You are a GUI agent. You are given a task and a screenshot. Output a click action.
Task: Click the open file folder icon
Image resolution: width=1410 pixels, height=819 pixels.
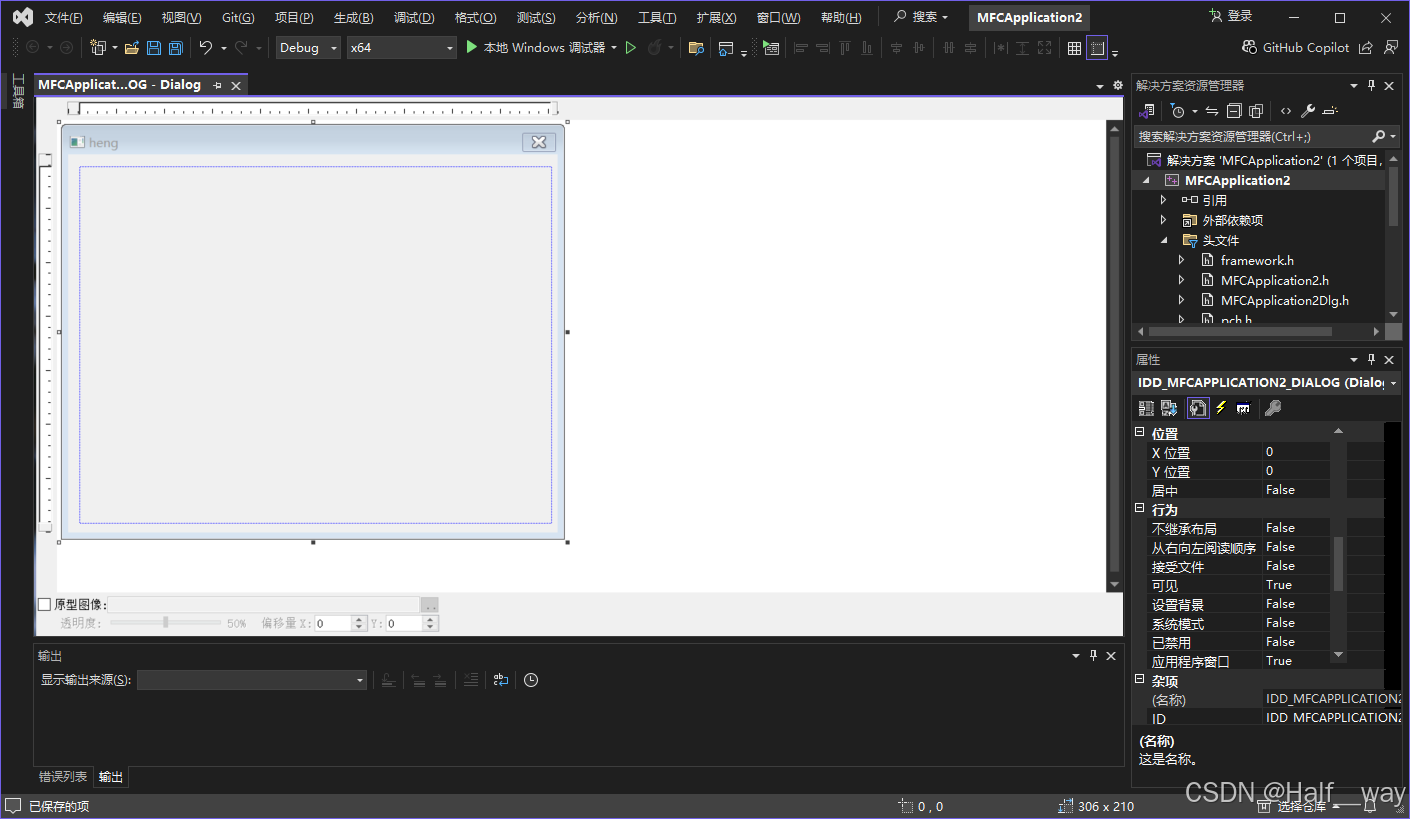pyautogui.click(x=132, y=48)
